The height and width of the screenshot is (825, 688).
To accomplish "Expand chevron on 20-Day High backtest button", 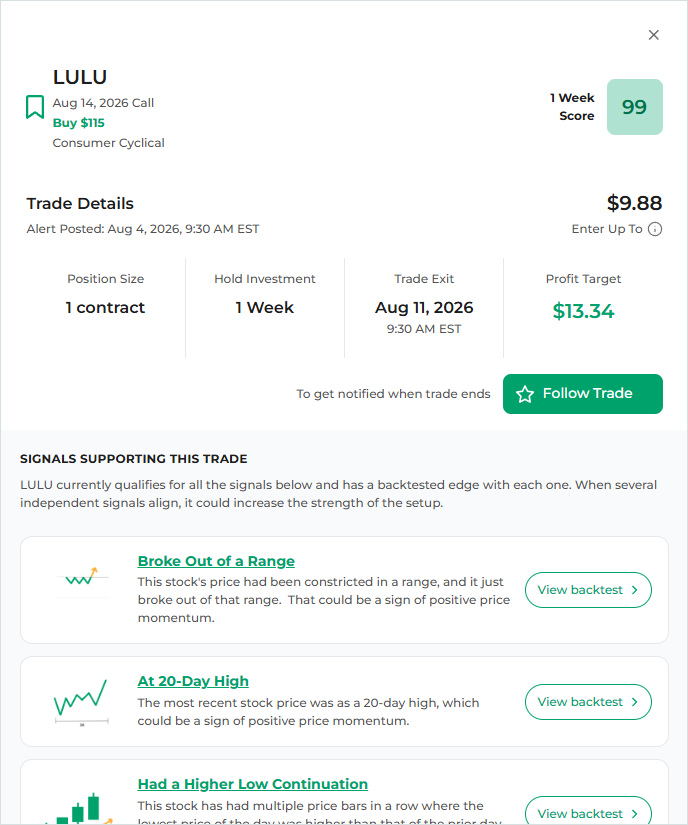I will pyautogui.click(x=634, y=702).
